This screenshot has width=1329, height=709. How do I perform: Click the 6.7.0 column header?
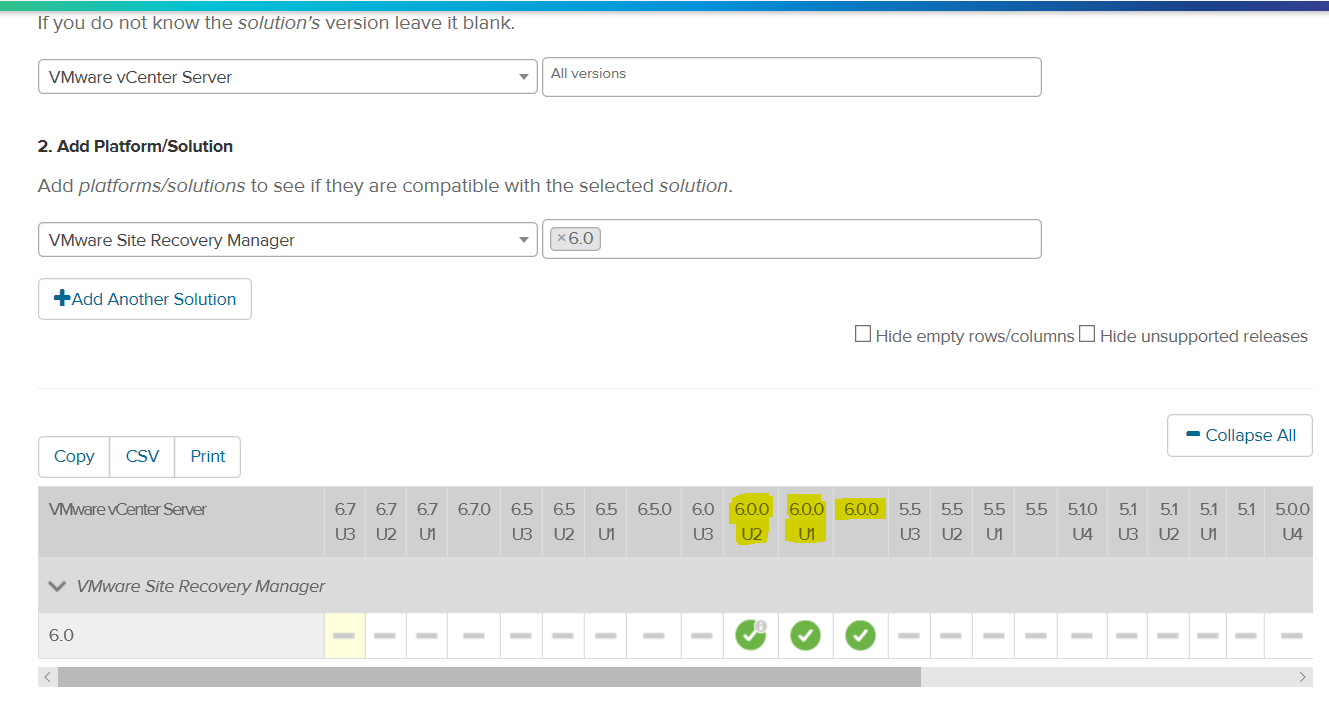(474, 521)
